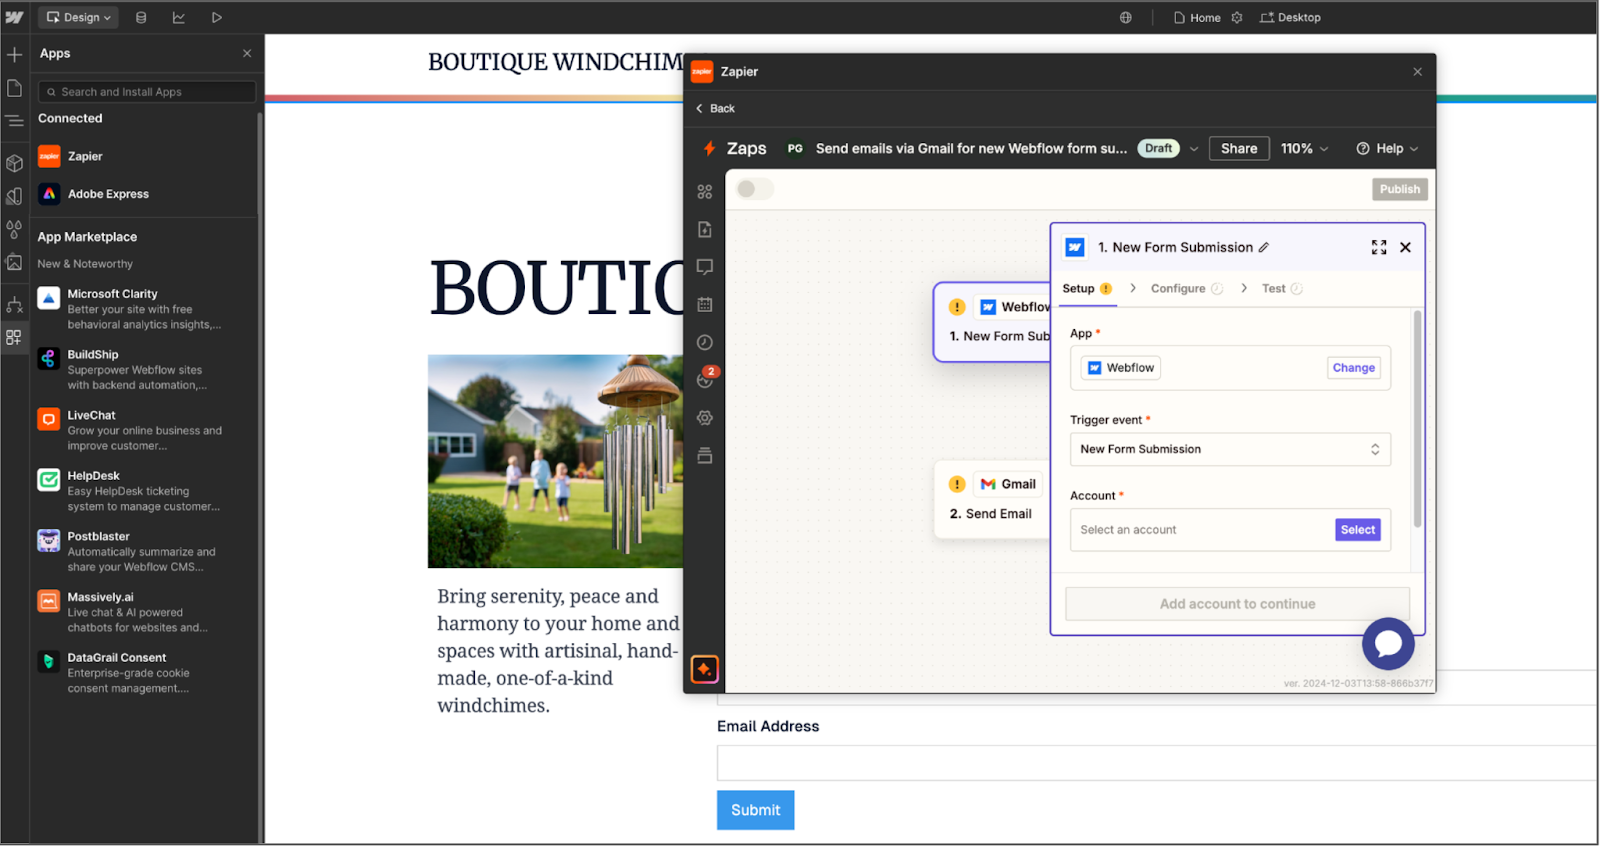Open Zapier comments sidebar icon

tap(705, 267)
